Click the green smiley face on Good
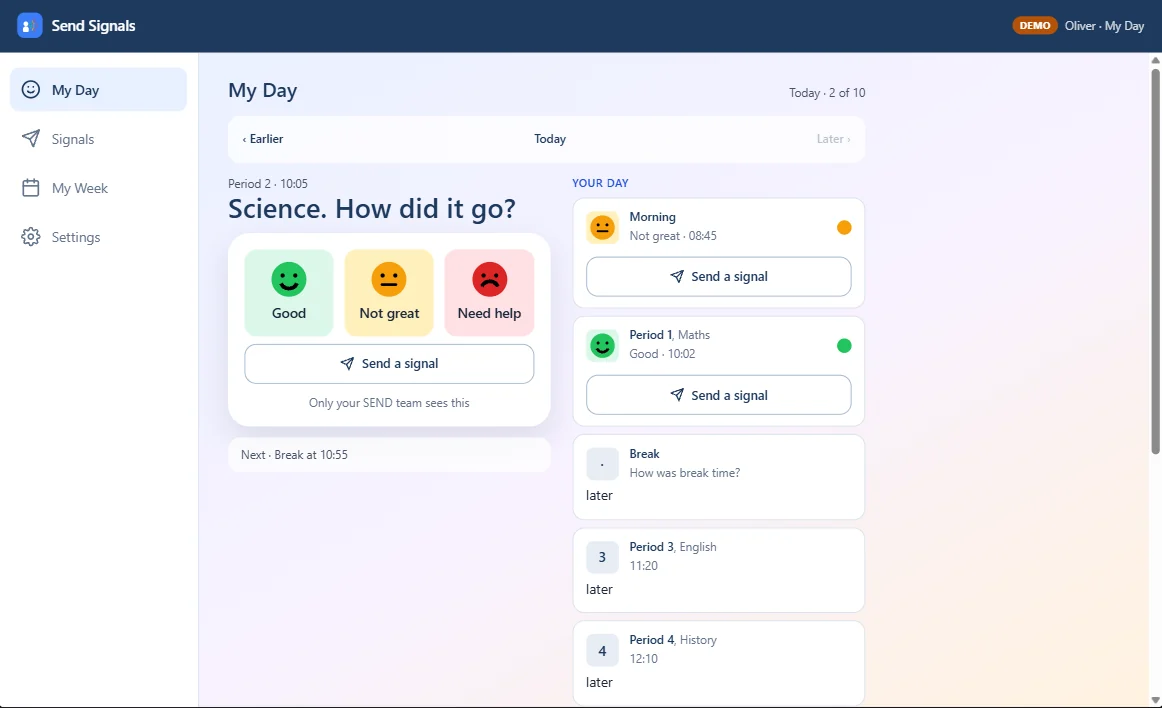Screen dimensions: 1162x708 click(288, 279)
